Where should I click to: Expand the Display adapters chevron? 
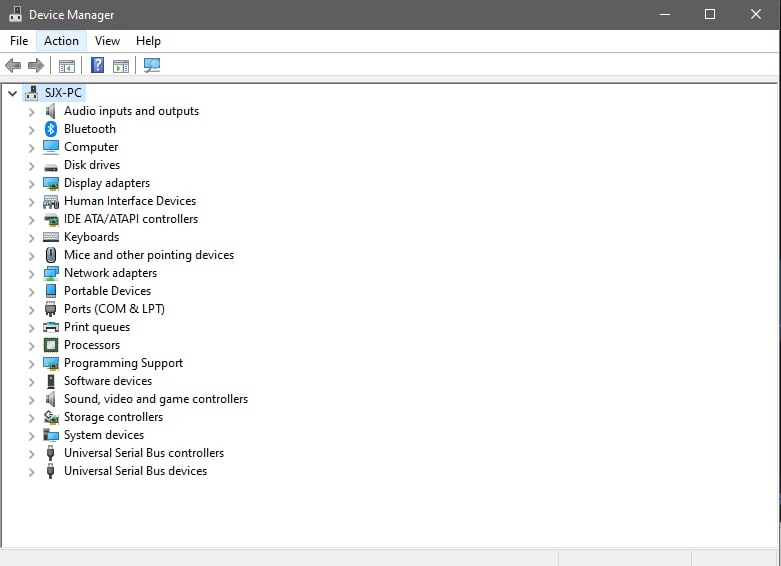(31, 184)
